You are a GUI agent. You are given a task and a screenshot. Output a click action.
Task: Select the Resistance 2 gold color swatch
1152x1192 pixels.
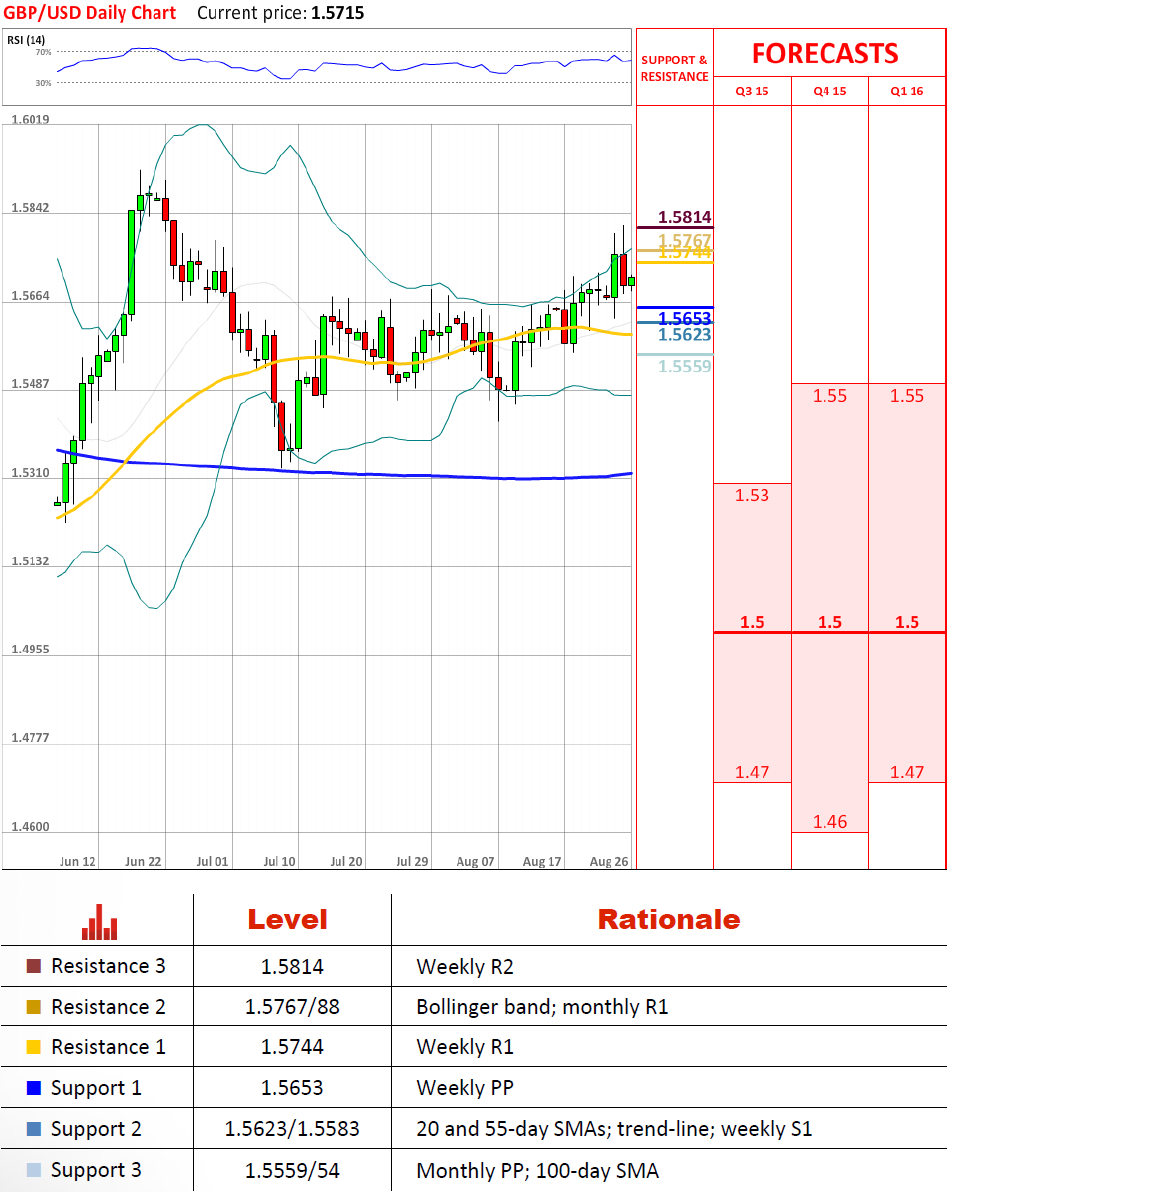click(x=33, y=1007)
